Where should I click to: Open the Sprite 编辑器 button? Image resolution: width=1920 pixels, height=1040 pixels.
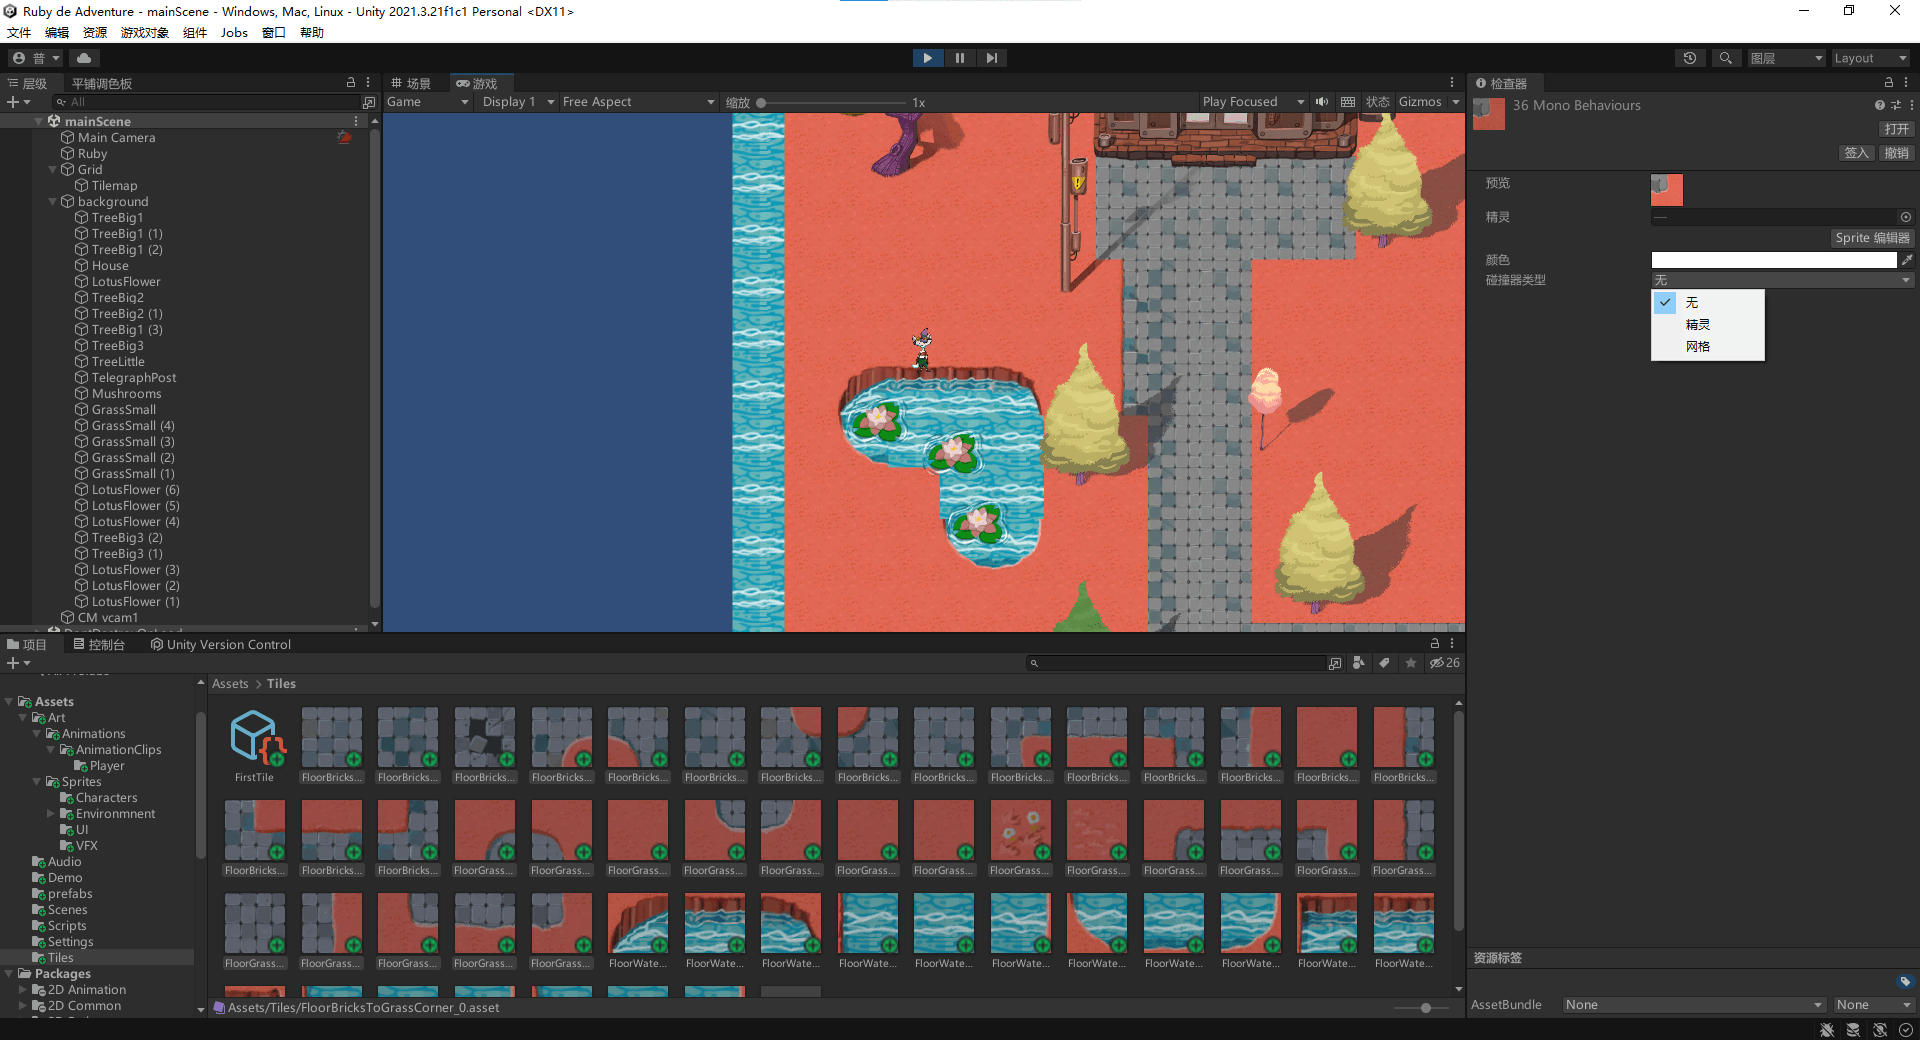click(1872, 238)
